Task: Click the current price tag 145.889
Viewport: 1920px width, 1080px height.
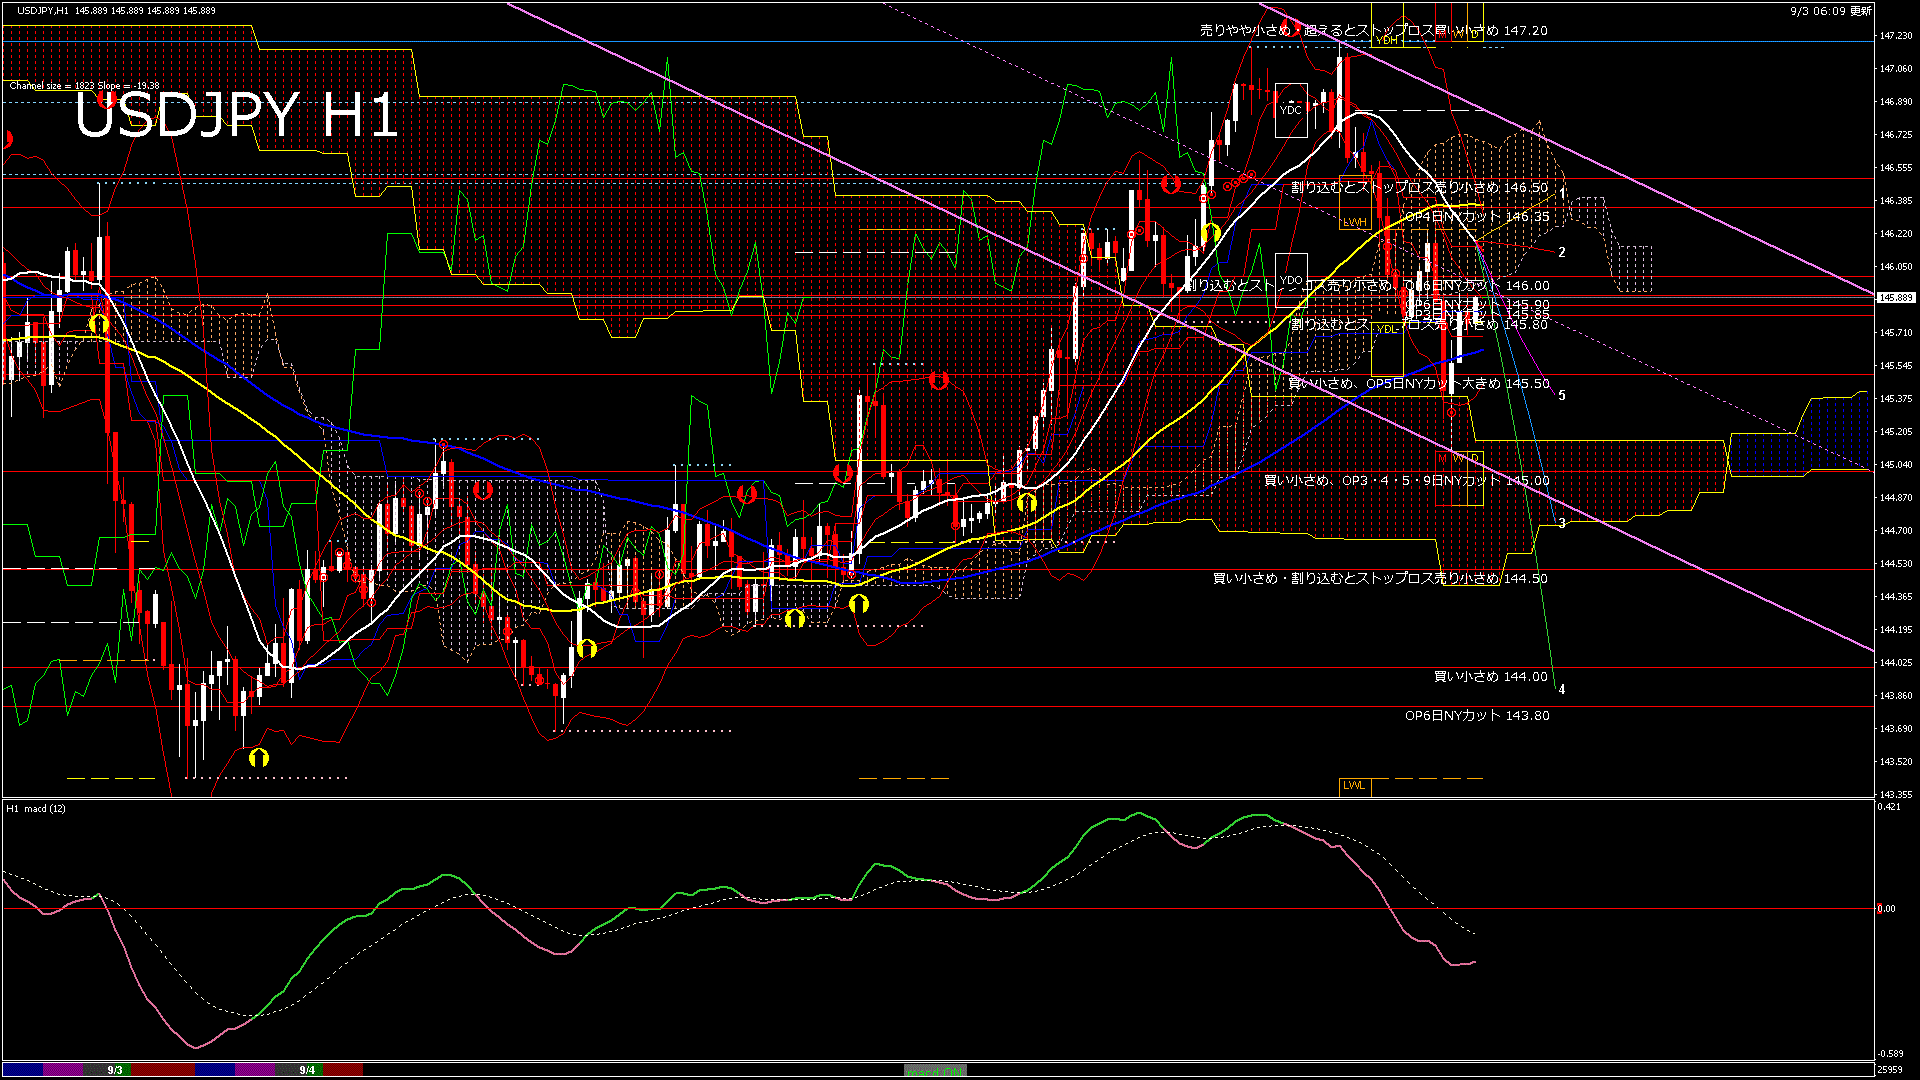Action: (1896, 298)
